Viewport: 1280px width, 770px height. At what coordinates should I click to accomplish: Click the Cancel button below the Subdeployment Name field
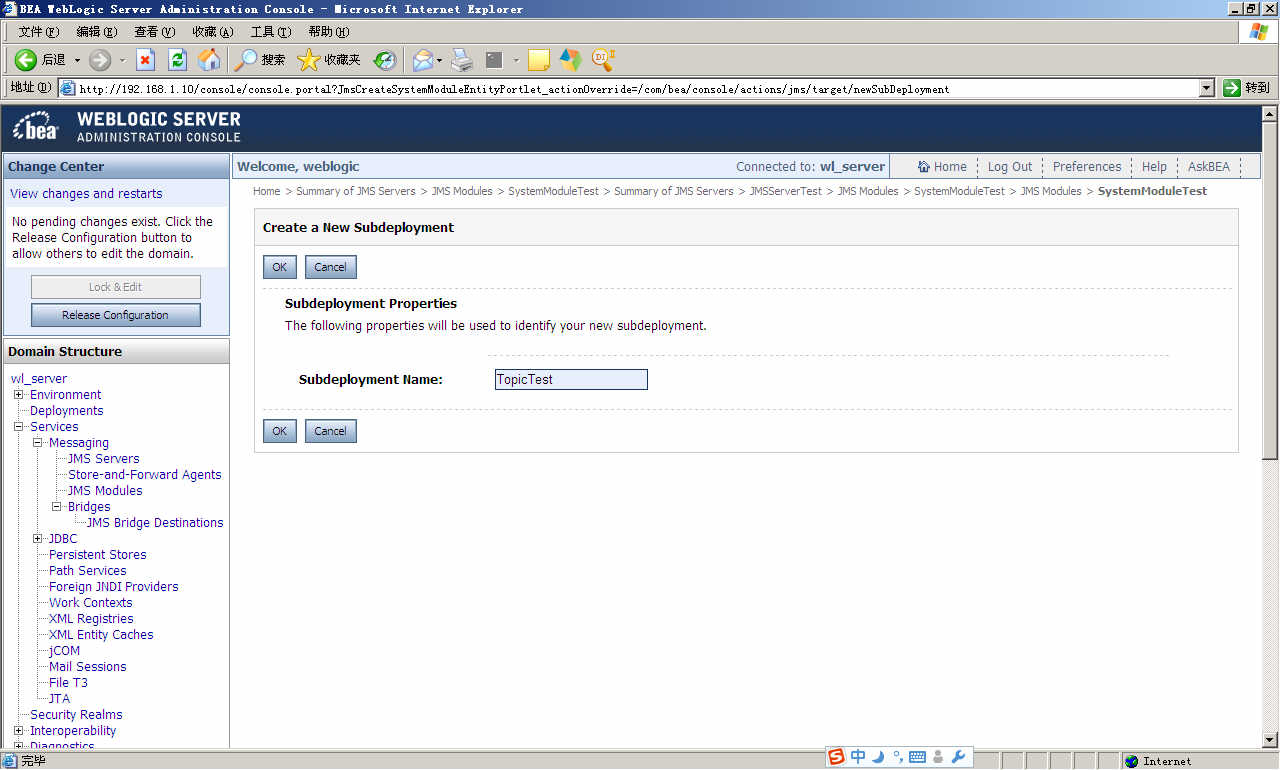point(331,431)
